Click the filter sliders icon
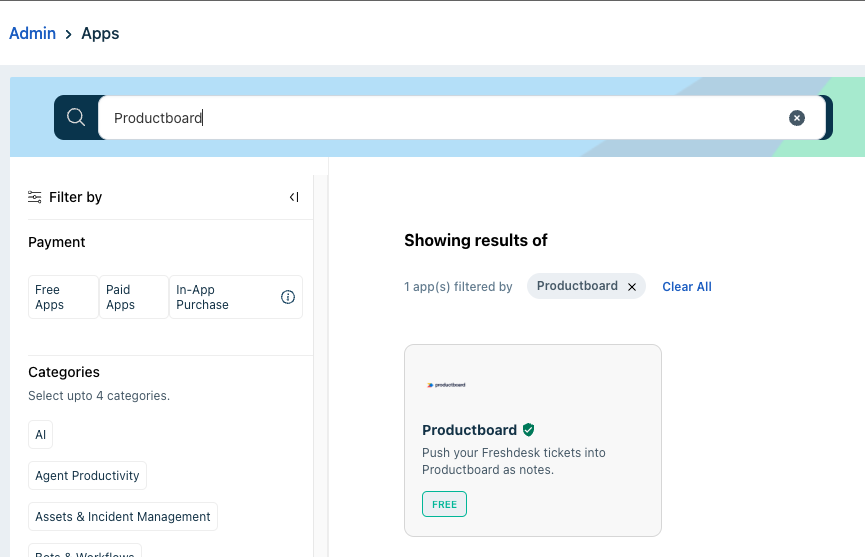This screenshot has height=557, width=865. (35, 197)
